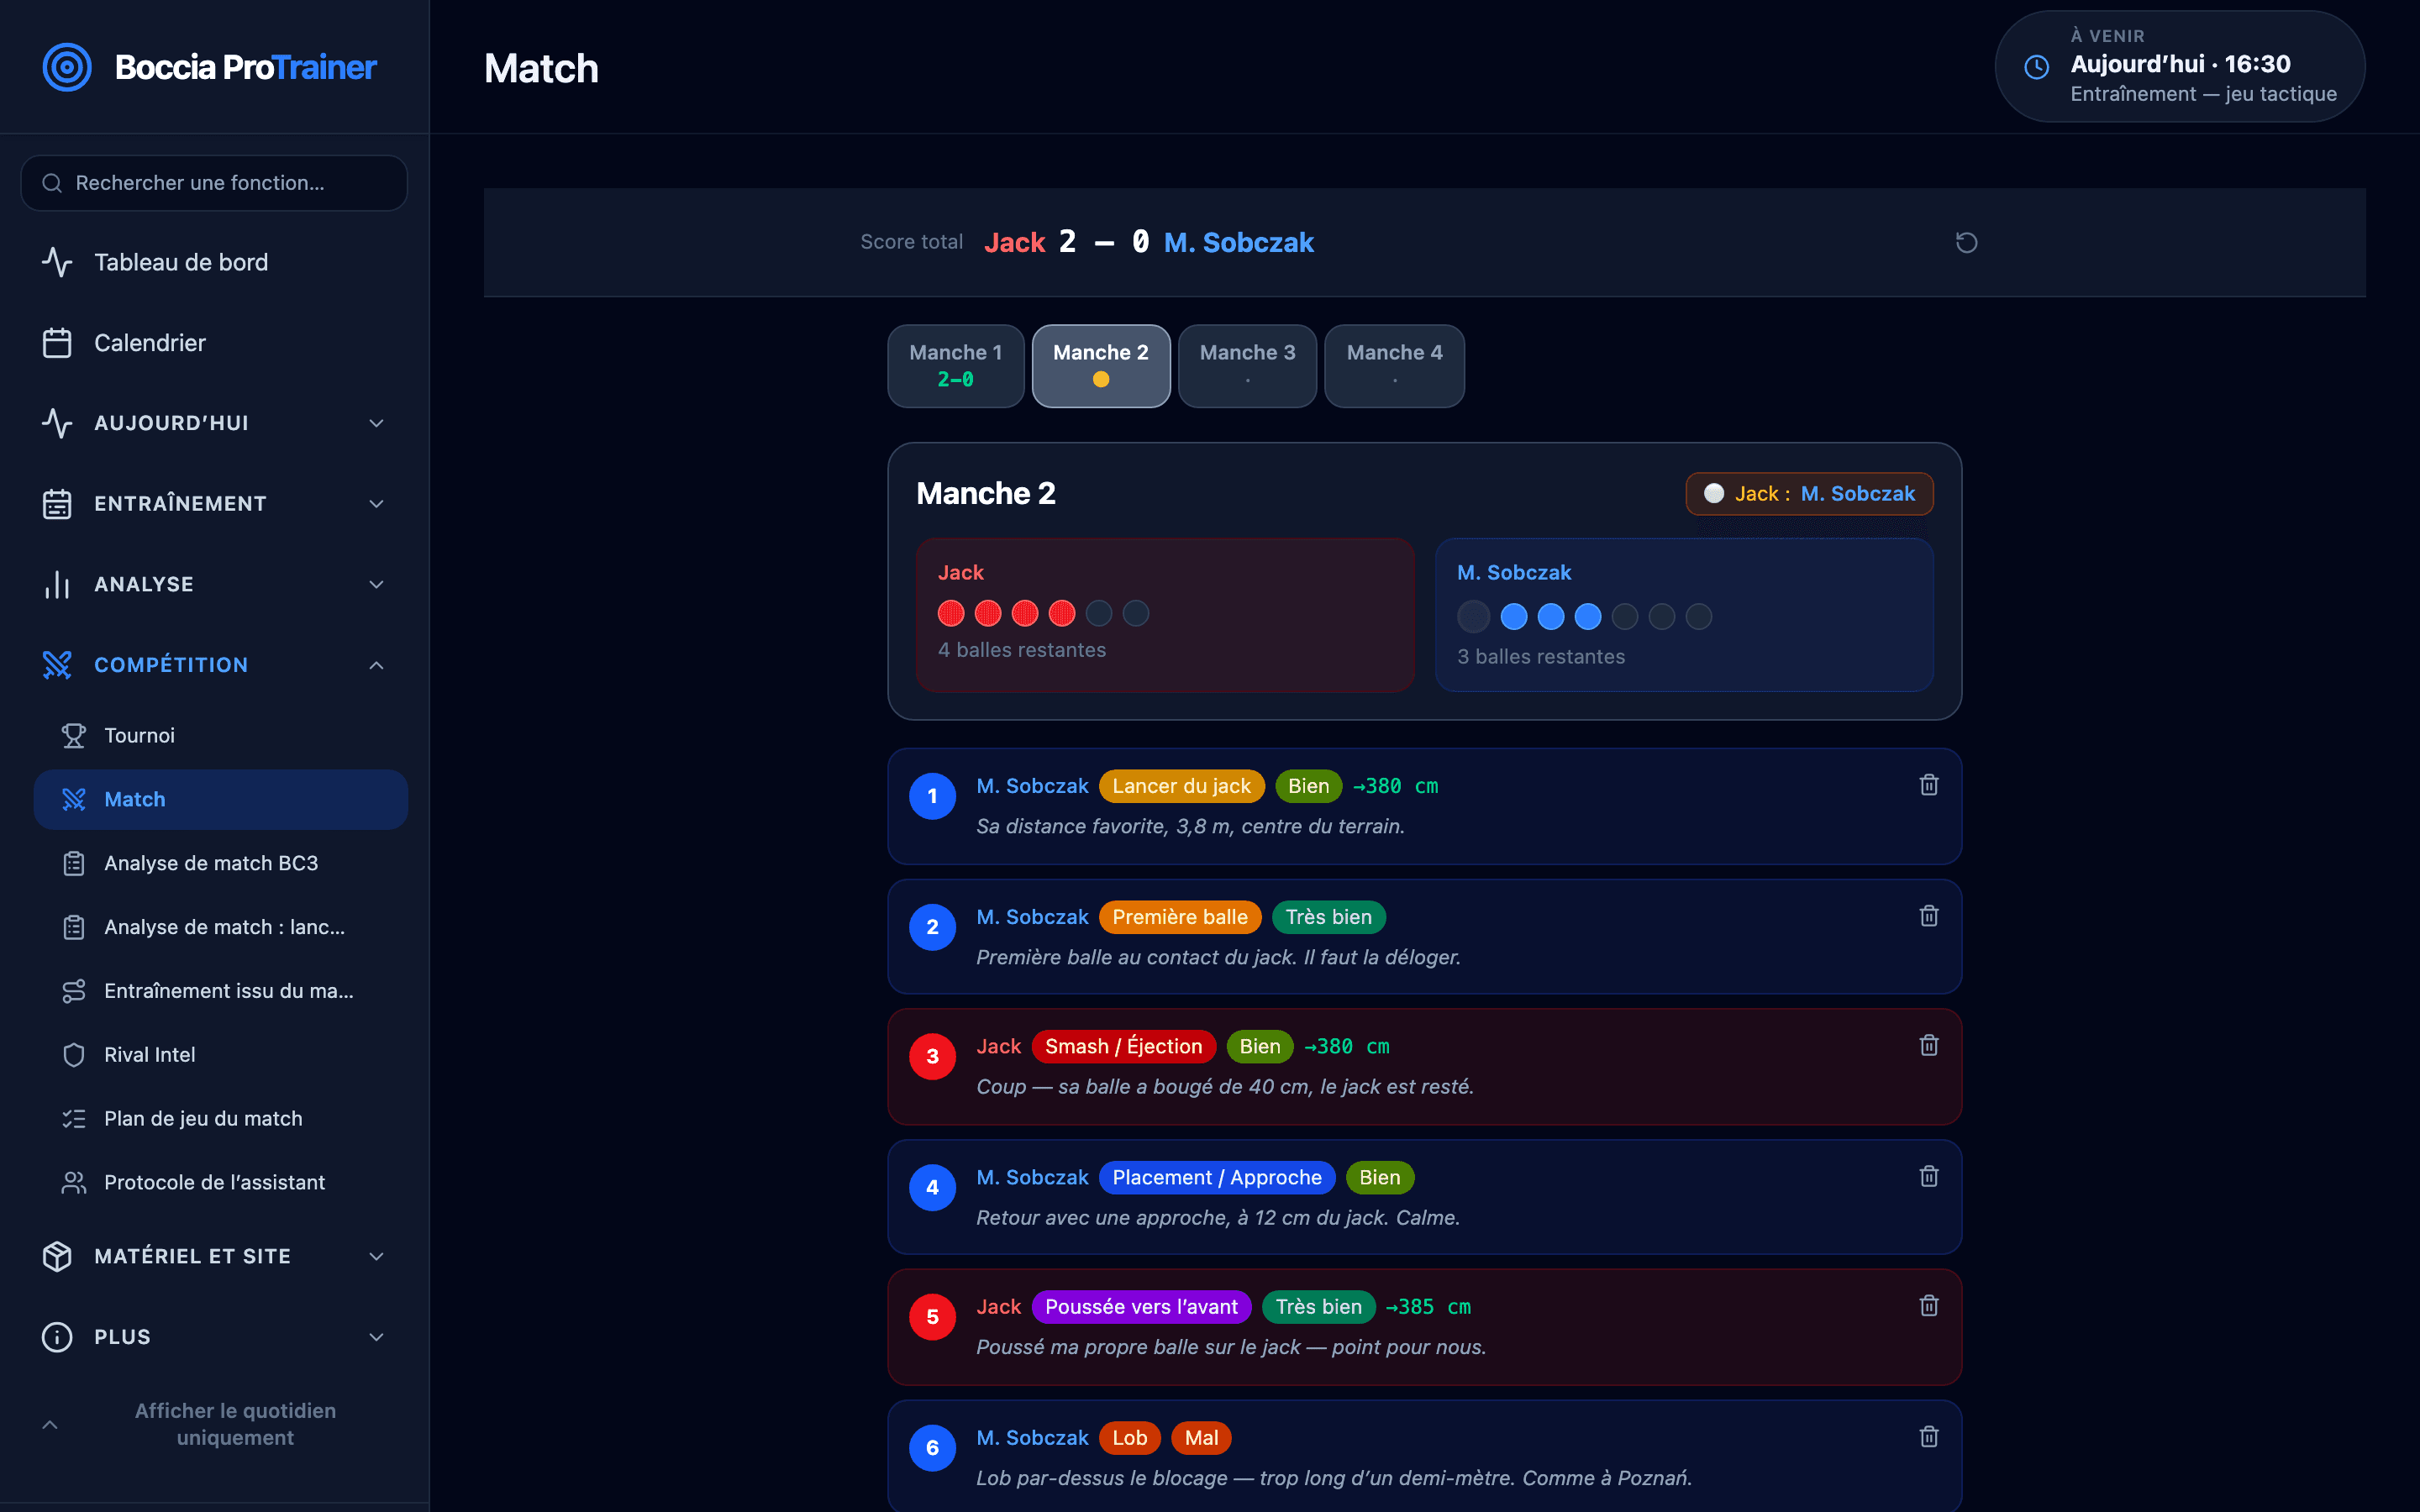
Task: Delete throw 2 Première balle entry
Action: tap(1929, 916)
